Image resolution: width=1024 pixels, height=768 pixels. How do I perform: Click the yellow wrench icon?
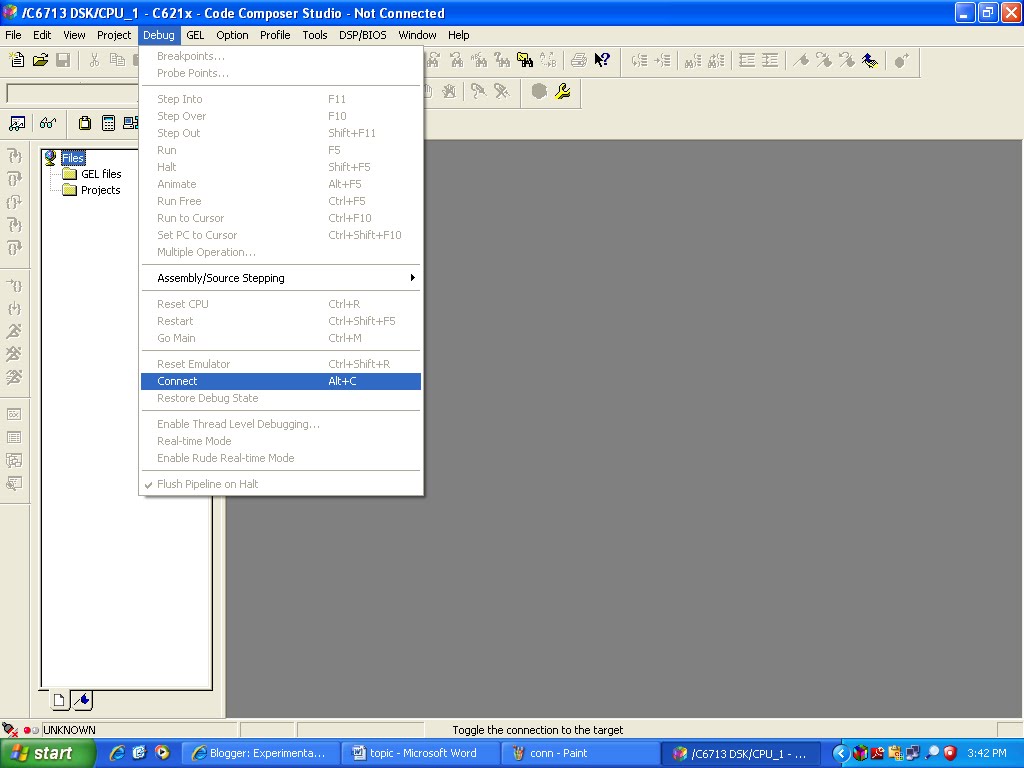(x=562, y=91)
